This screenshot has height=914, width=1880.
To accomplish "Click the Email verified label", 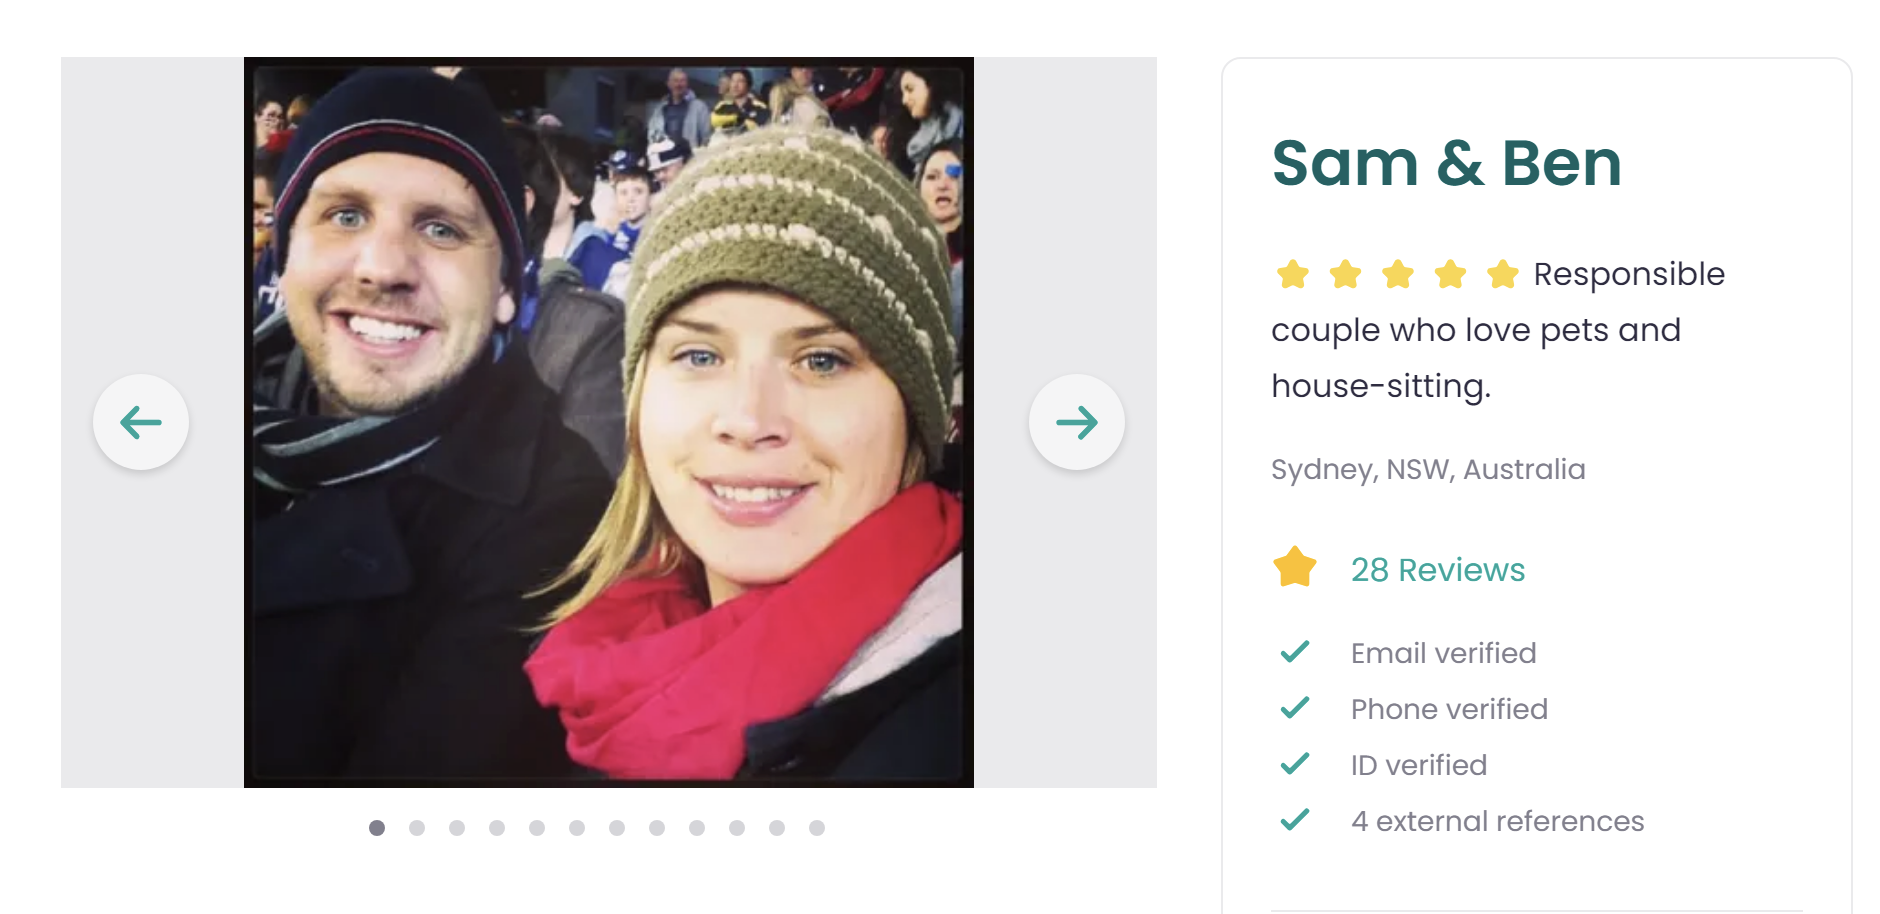I will 1443,652.
